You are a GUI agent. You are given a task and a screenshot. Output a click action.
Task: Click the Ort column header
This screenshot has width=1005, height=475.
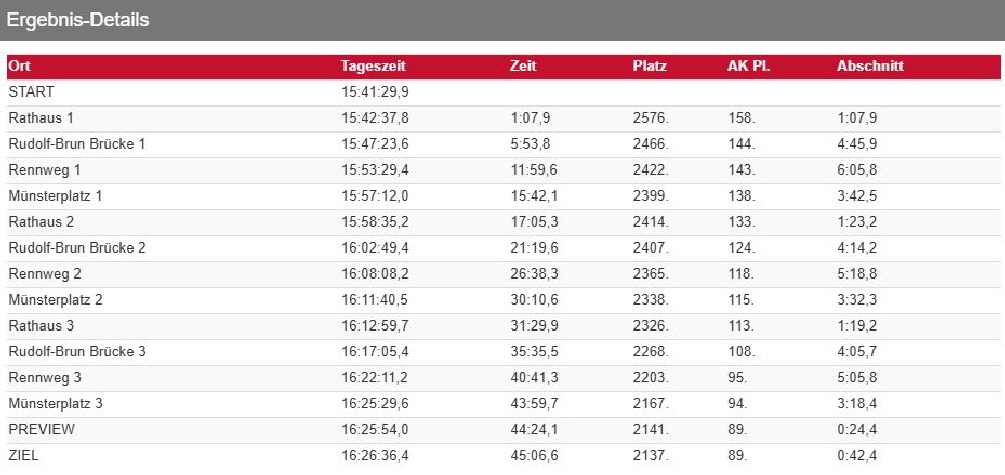coord(19,67)
